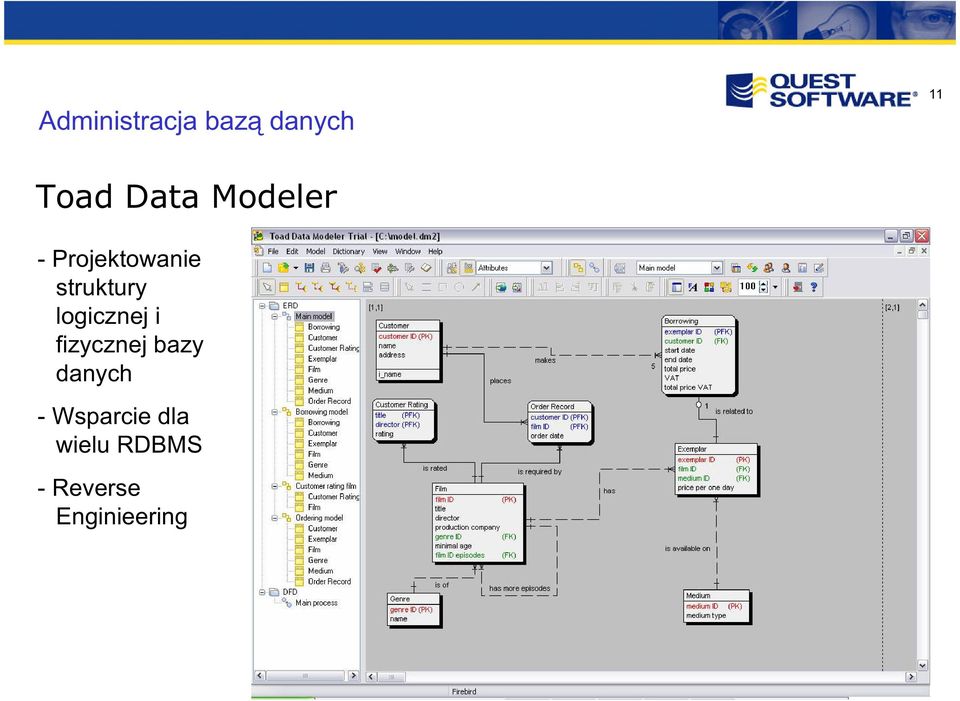Click the diagram horizontal scrollbar right arrow

pos(911,677)
